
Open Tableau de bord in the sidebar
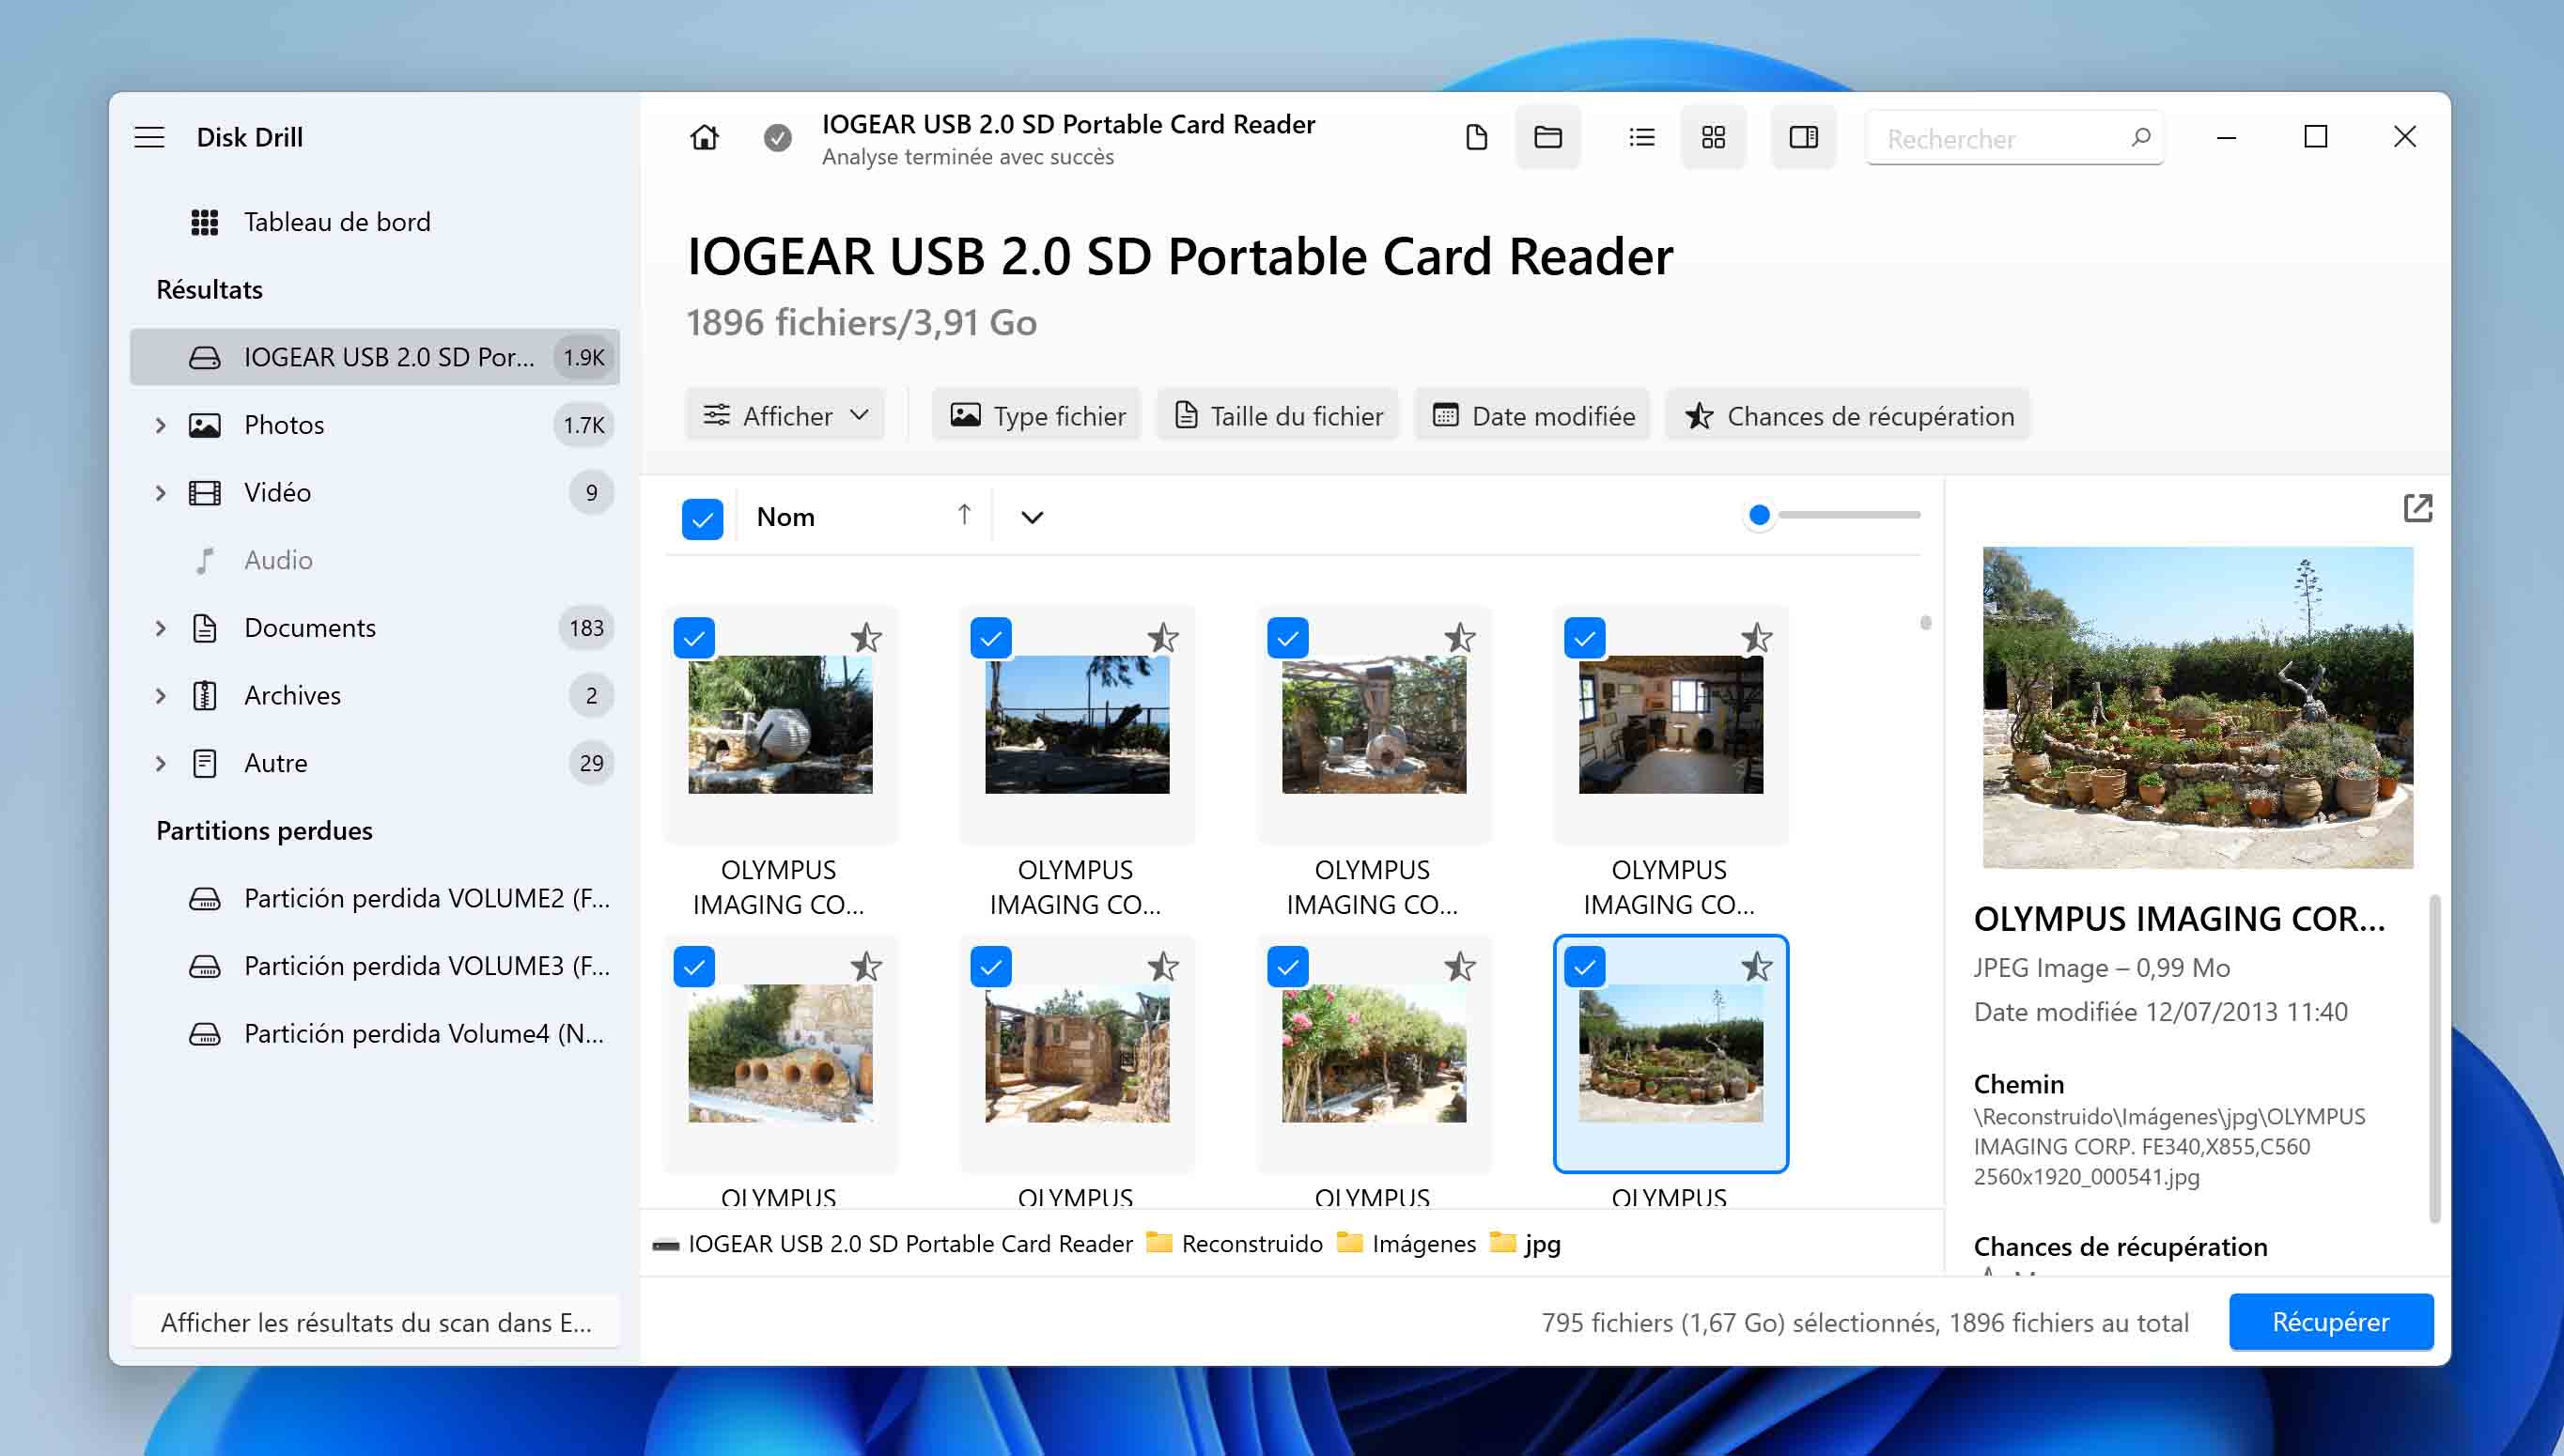coord(336,222)
